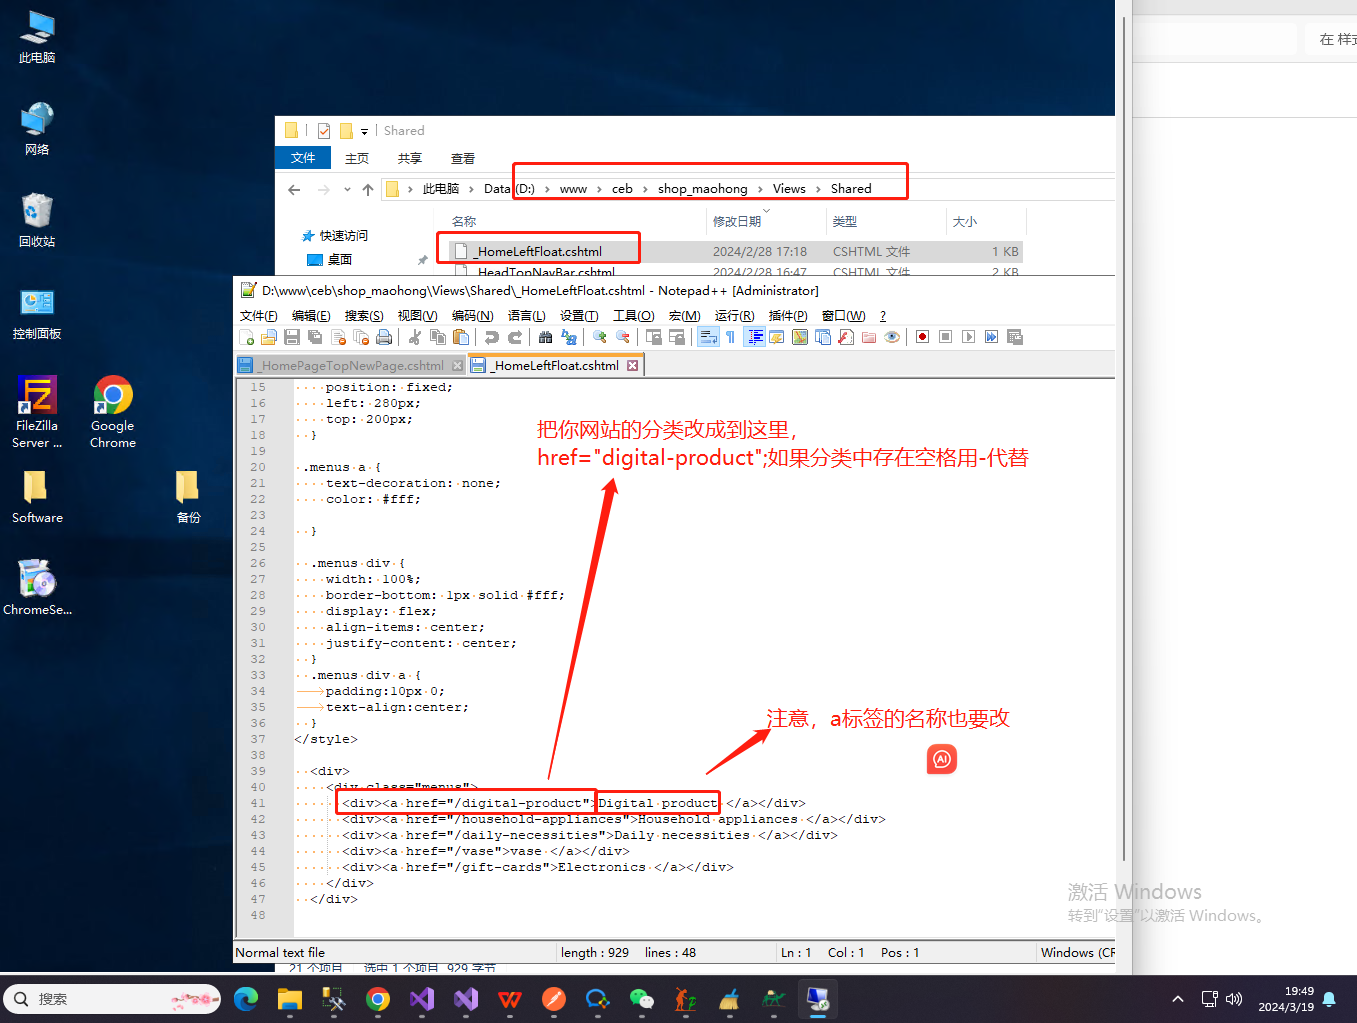Screen dimensions: 1357x1023
Task: Close the _HomeLeftFloat.cshtml tab
Action: [x=632, y=366]
